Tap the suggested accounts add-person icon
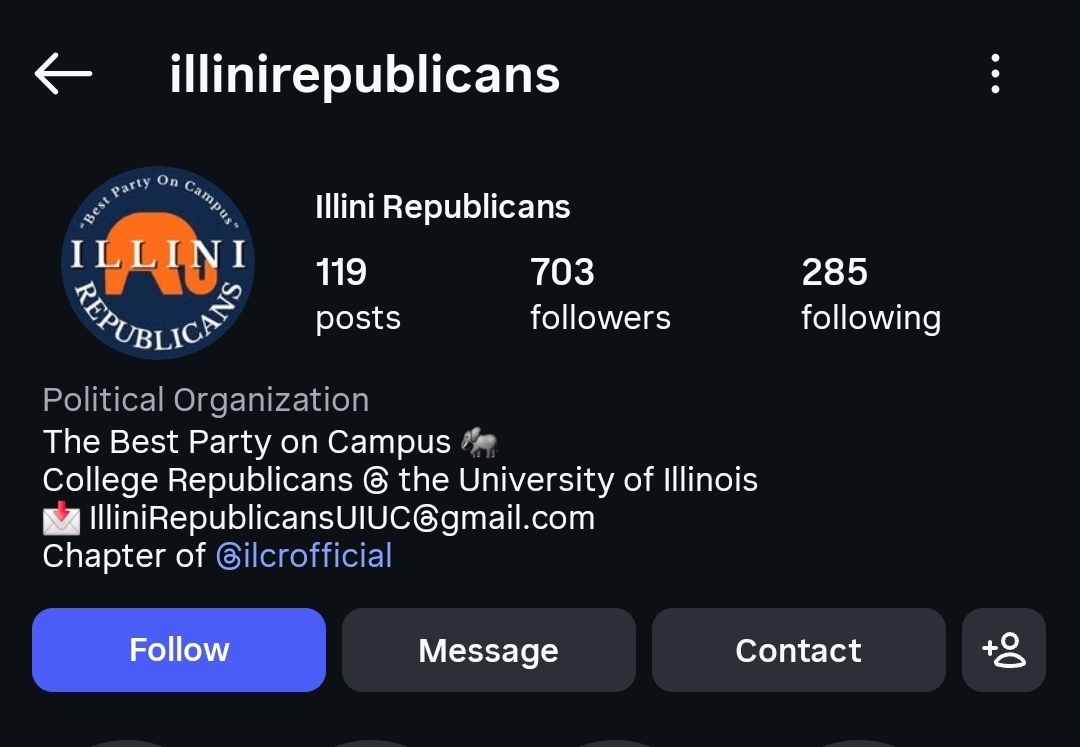This screenshot has height=747, width=1080. 1003,650
